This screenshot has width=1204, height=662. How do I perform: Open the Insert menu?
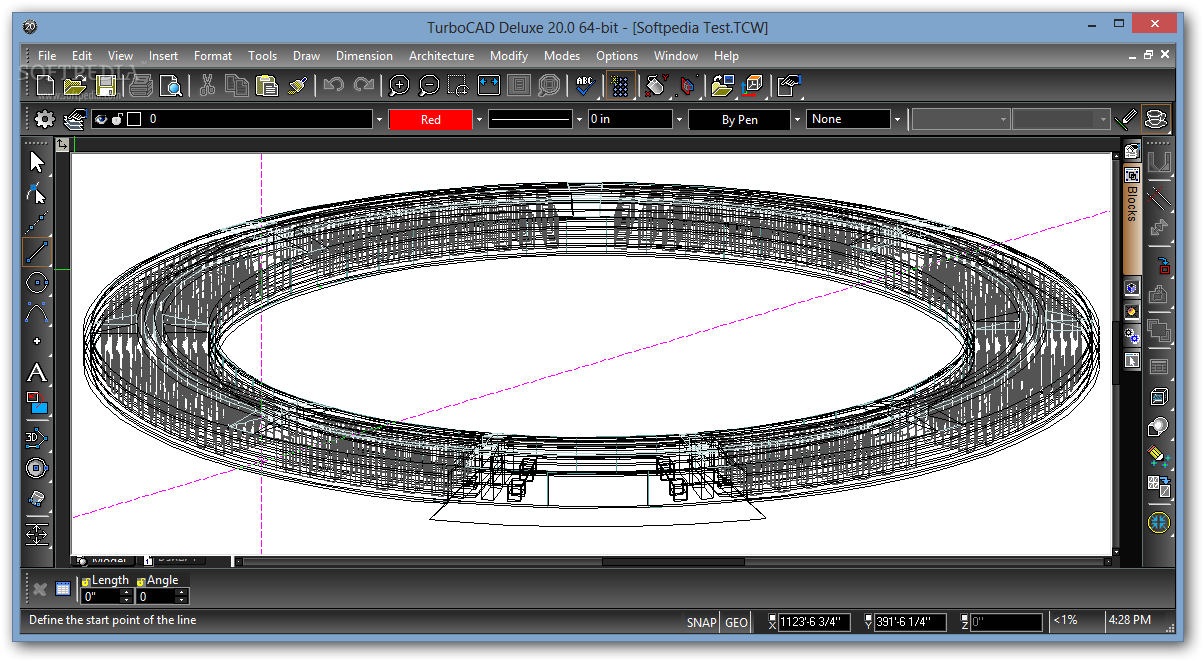coord(163,56)
